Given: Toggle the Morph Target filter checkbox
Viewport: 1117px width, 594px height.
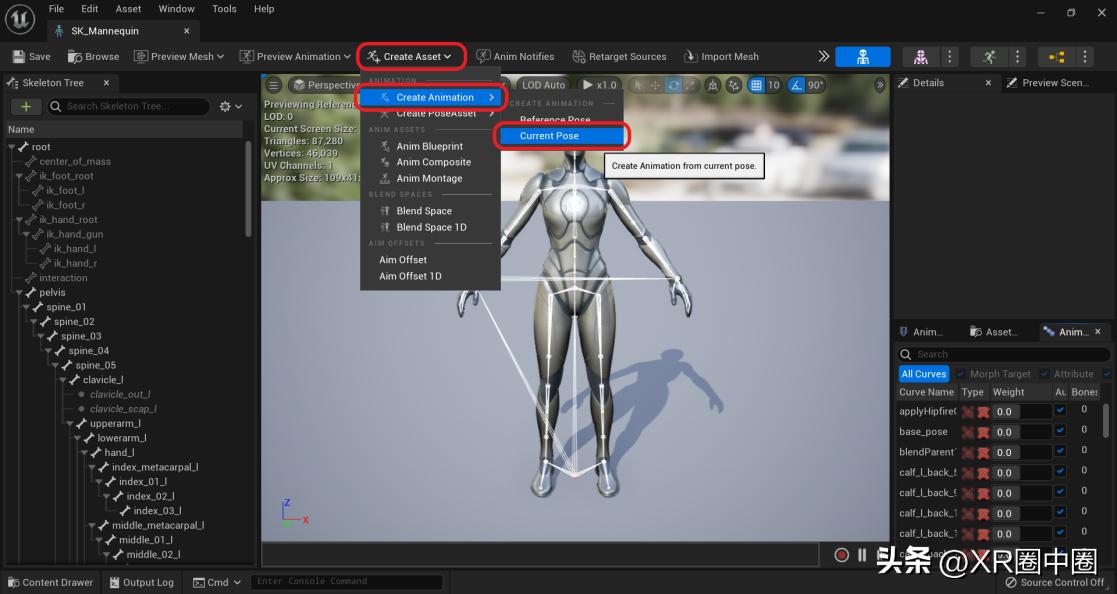Looking at the screenshot, I should click(961, 374).
